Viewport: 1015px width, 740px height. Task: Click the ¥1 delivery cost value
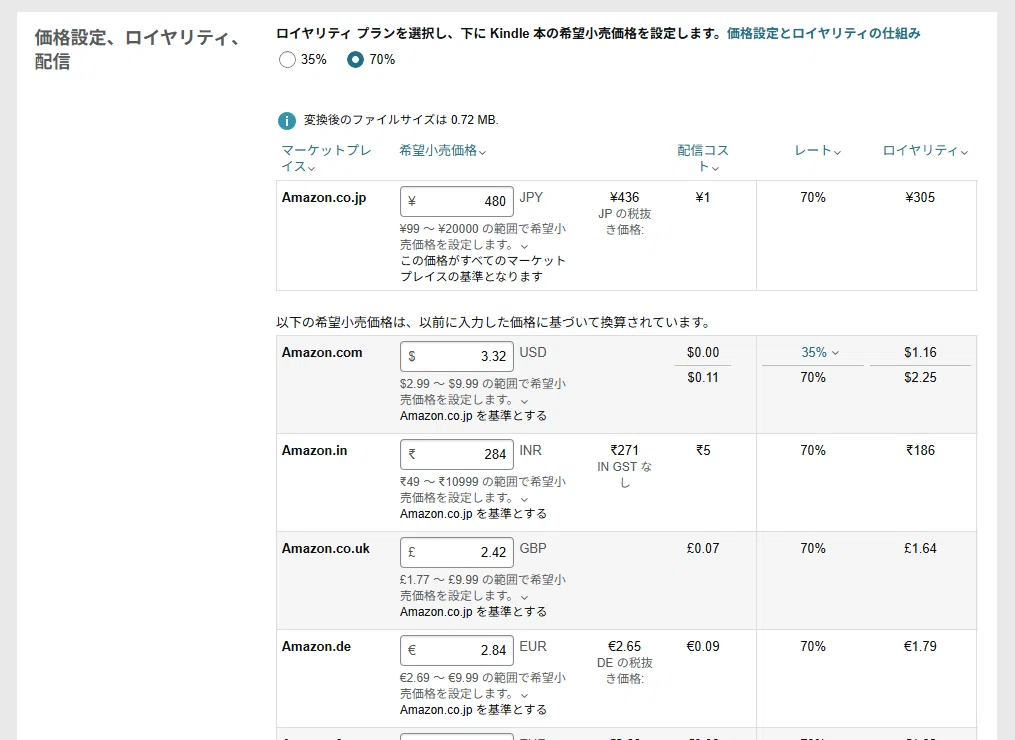tap(703, 197)
